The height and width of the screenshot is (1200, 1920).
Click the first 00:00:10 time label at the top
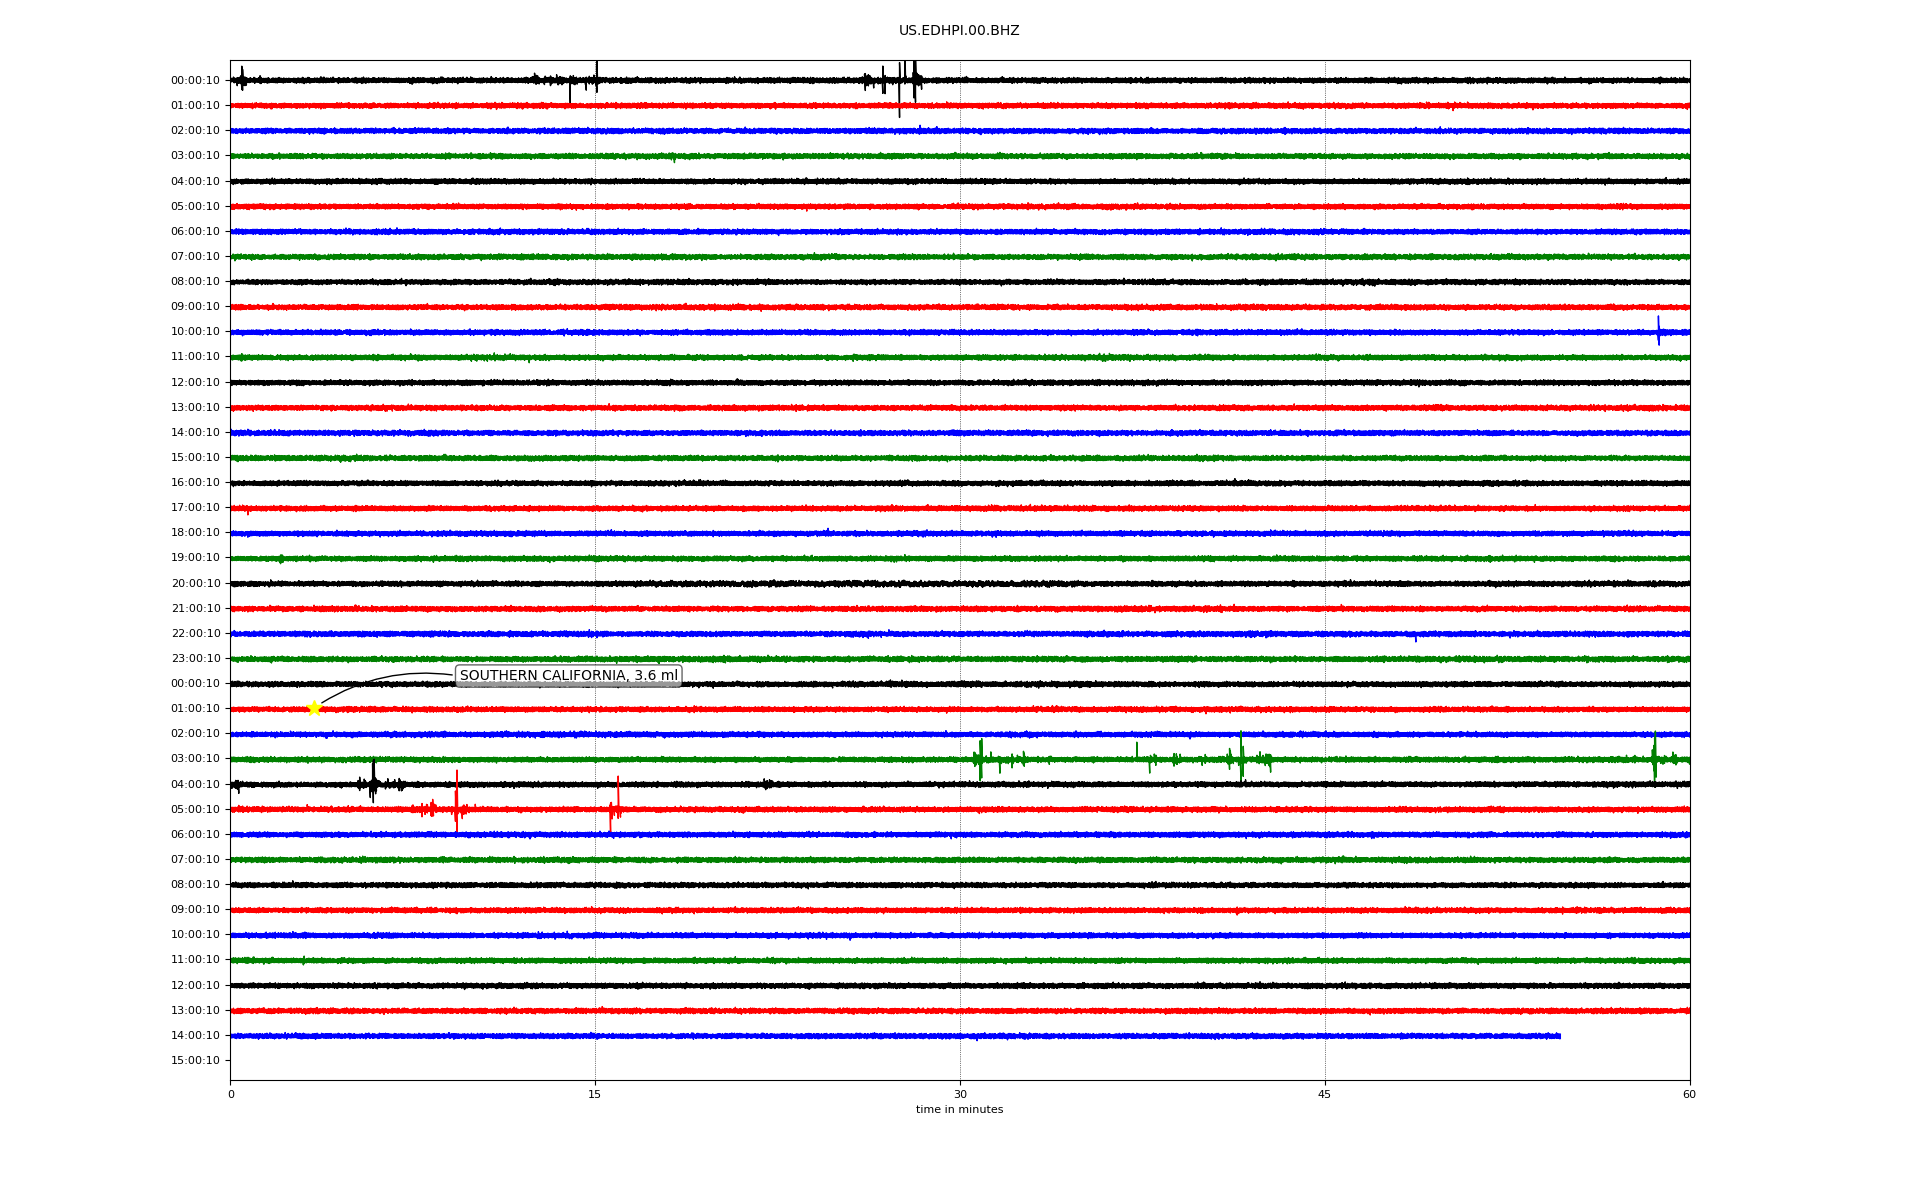[195, 81]
